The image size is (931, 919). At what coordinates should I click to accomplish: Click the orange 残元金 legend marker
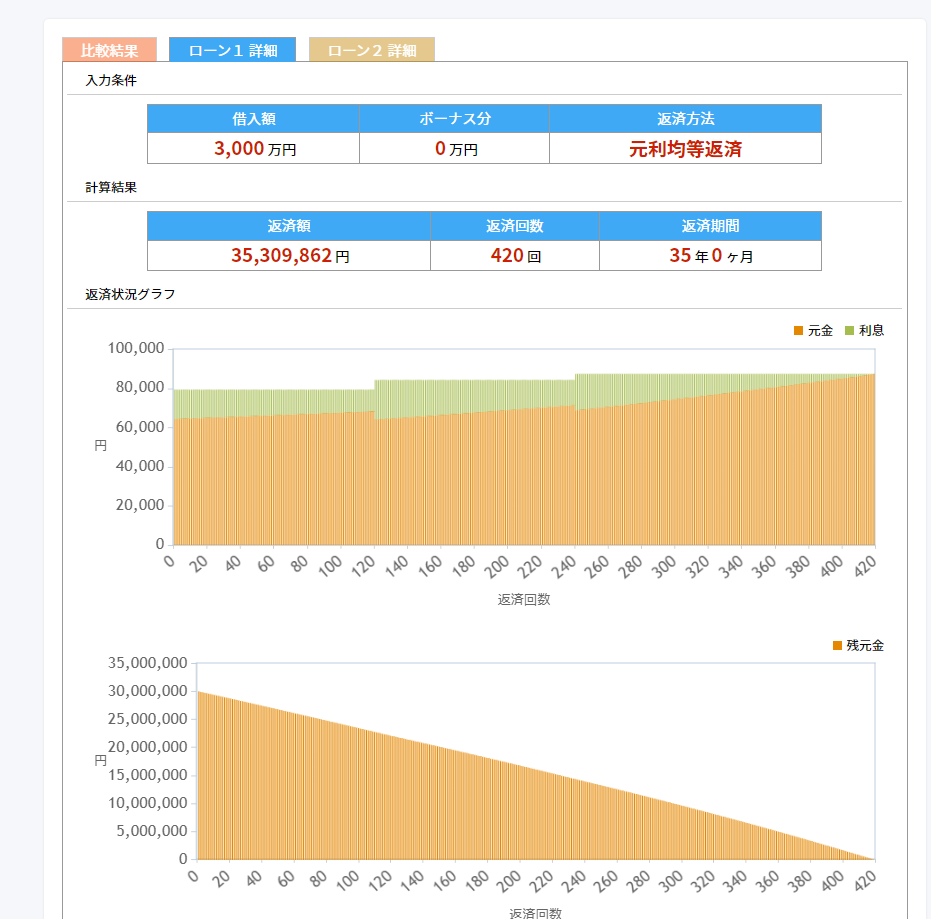(x=838, y=646)
